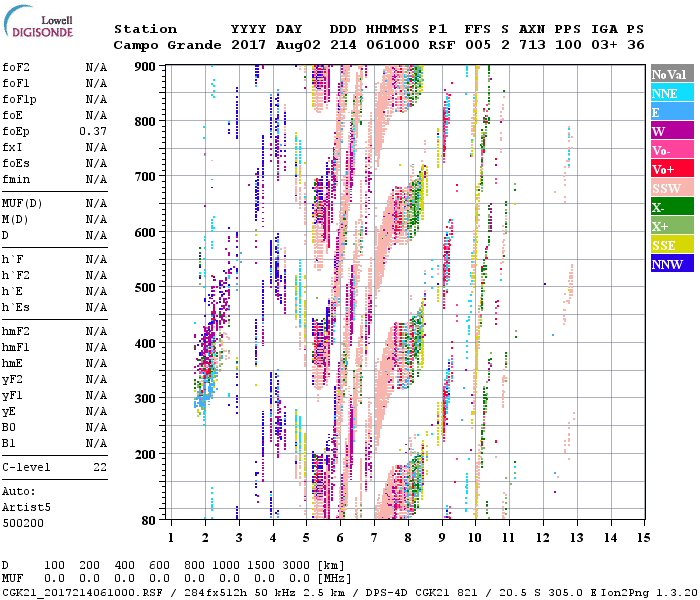Click the Artist5 auto-scaling label

[x=26, y=508]
